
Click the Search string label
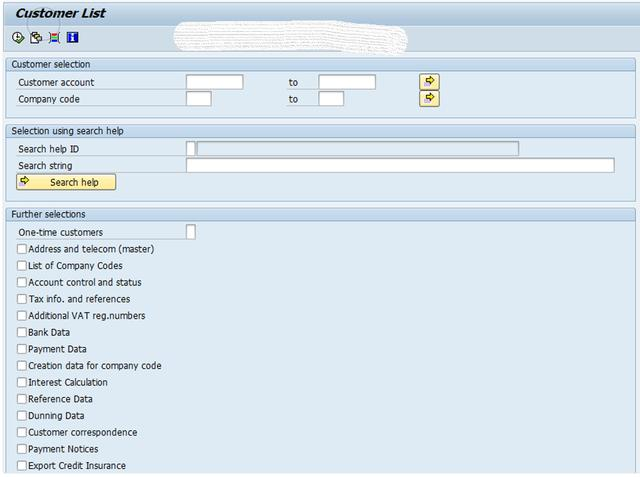coord(45,166)
